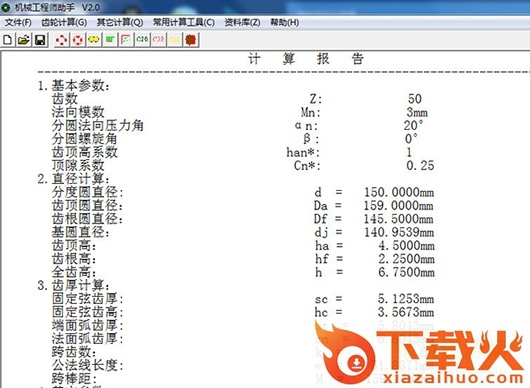Screen dimensions: 530x388
Task: Click the 齿顶高系数 label
Action: 85,152
